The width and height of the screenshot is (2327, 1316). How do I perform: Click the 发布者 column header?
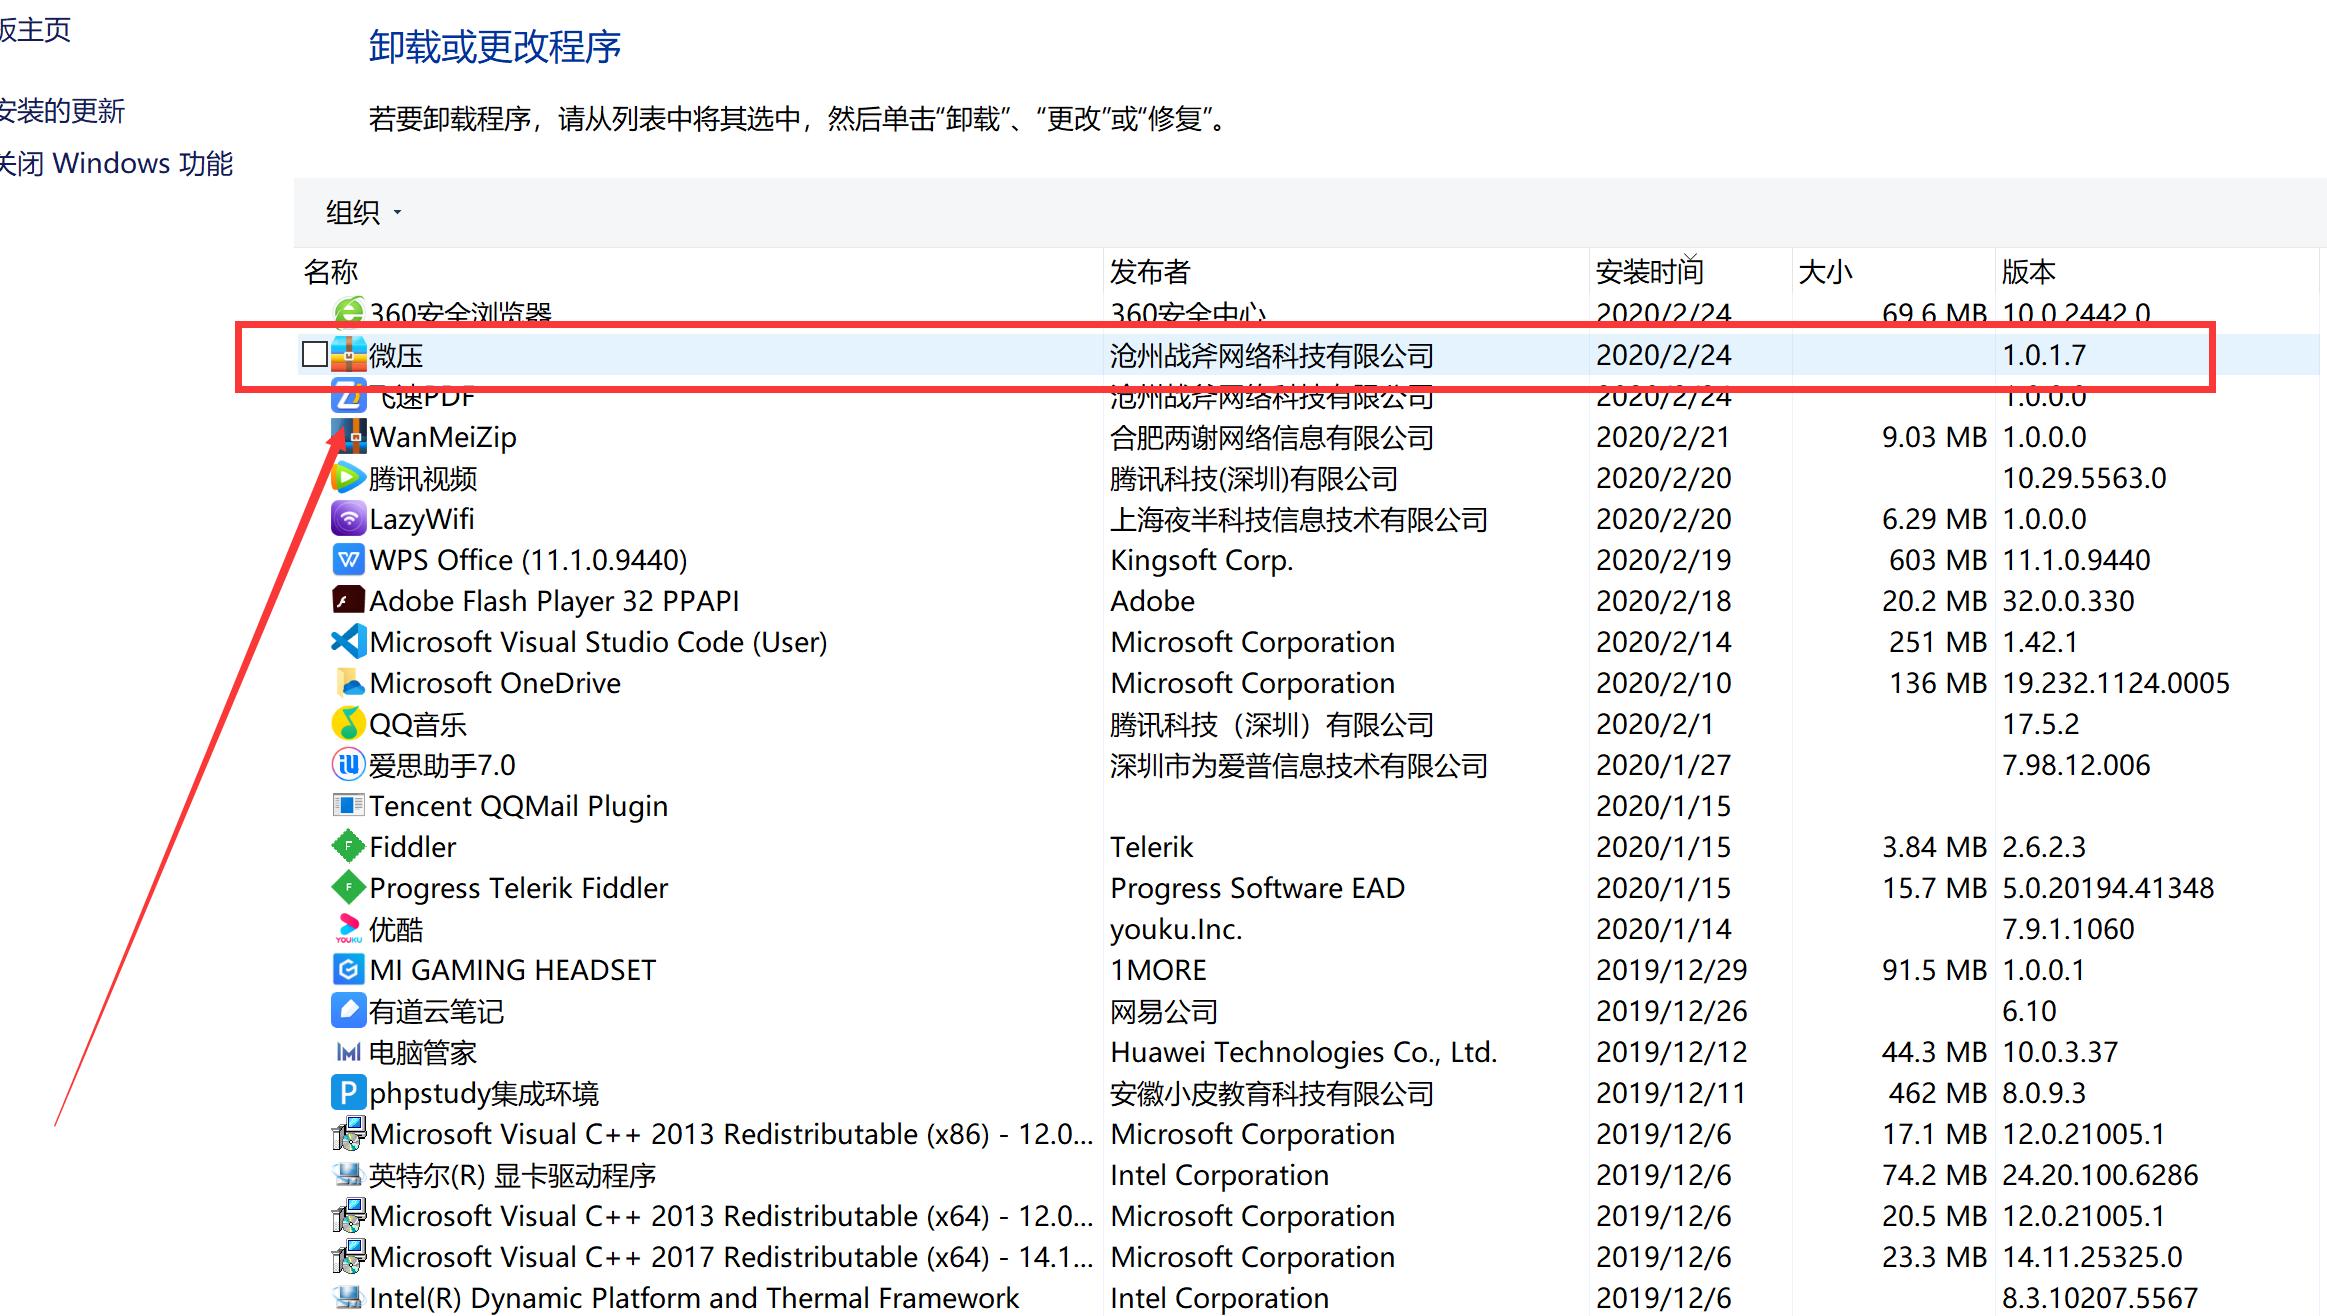[x=1150, y=272]
